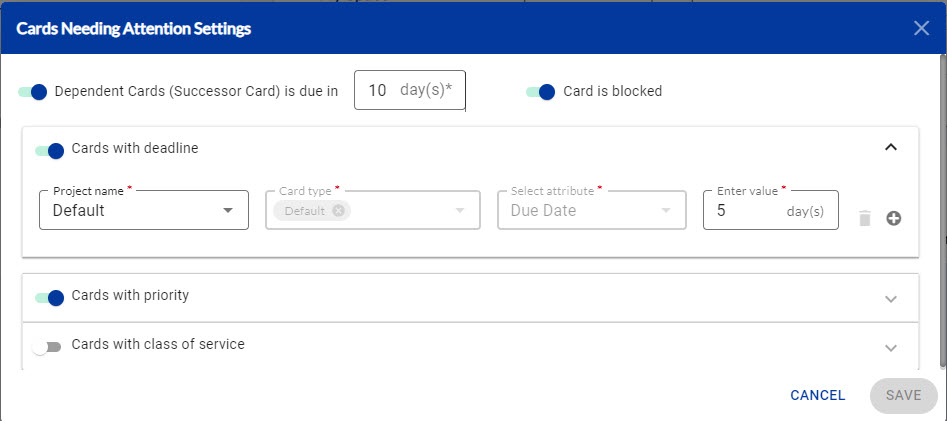The image size is (947, 421).
Task: Turn off Cards with deadline switch
Action: (x=50, y=150)
